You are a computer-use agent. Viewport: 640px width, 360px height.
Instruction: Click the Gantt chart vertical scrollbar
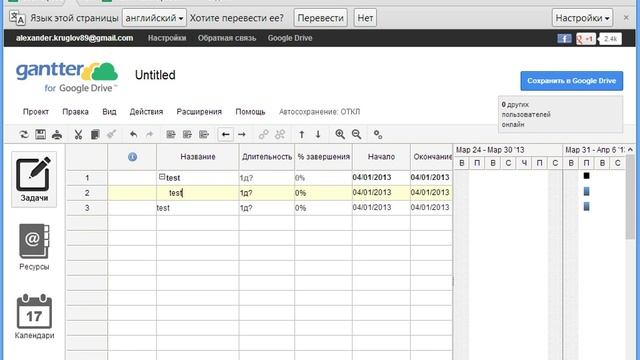pos(630,196)
